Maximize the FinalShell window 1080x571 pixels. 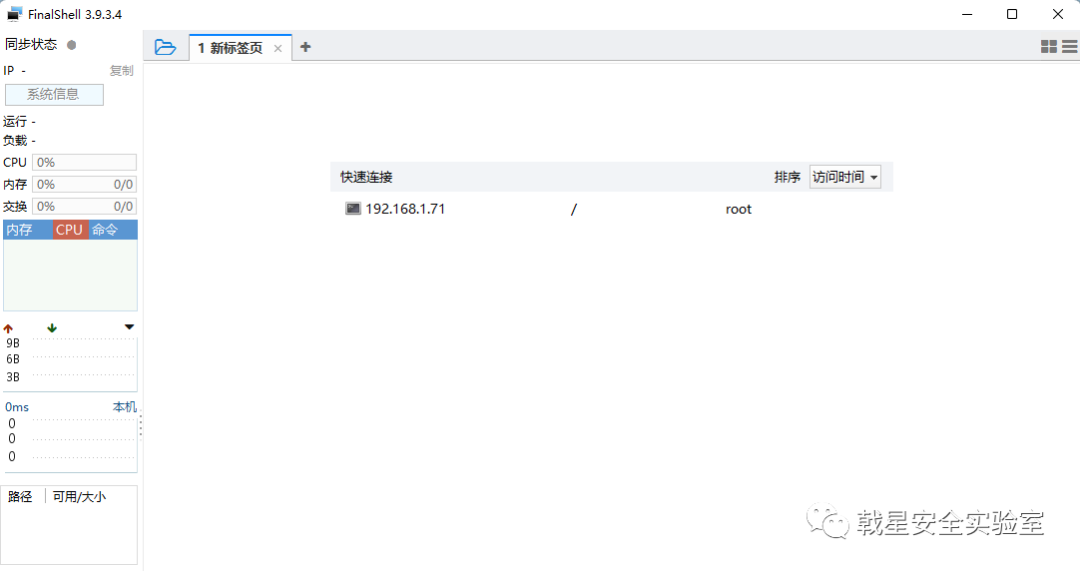1012,14
